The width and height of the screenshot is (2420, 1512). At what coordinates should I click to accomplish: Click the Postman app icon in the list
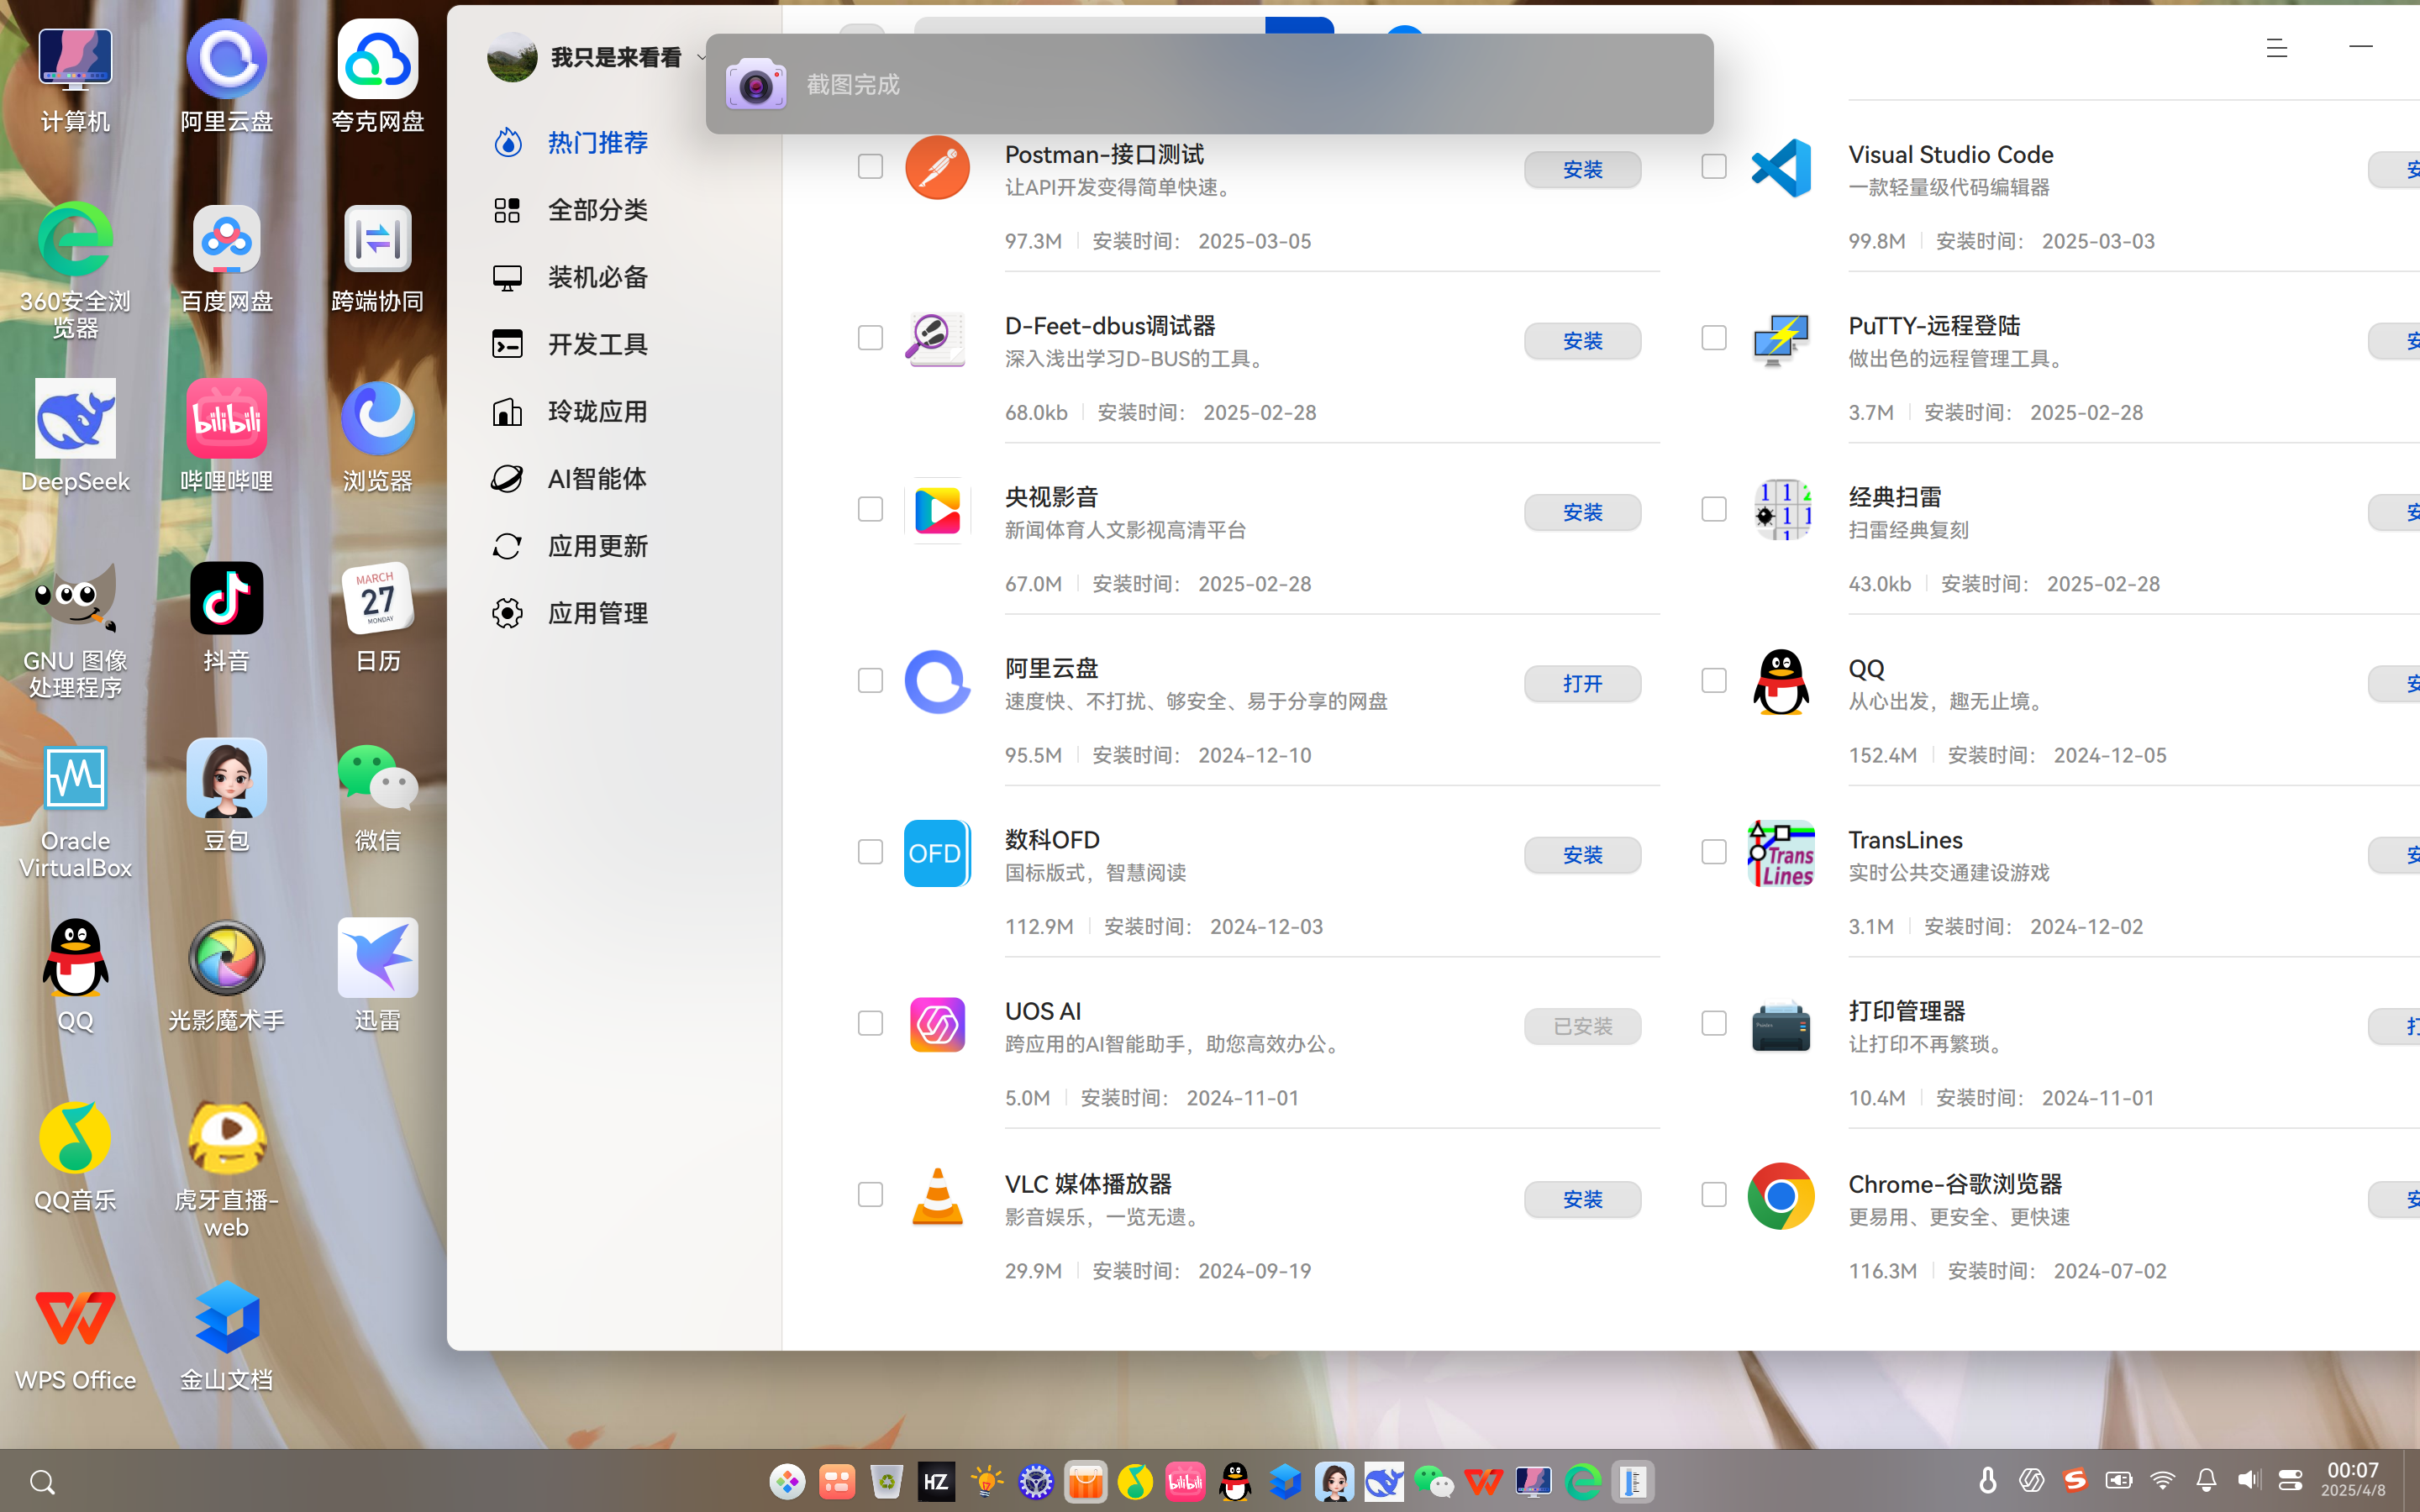coord(937,167)
